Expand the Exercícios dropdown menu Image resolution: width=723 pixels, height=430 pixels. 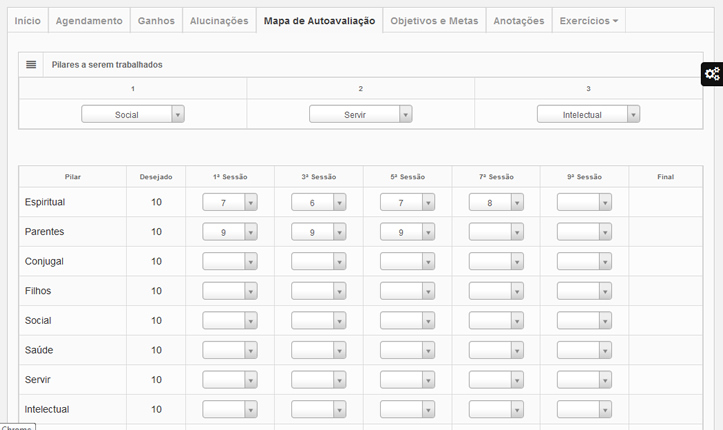588,21
